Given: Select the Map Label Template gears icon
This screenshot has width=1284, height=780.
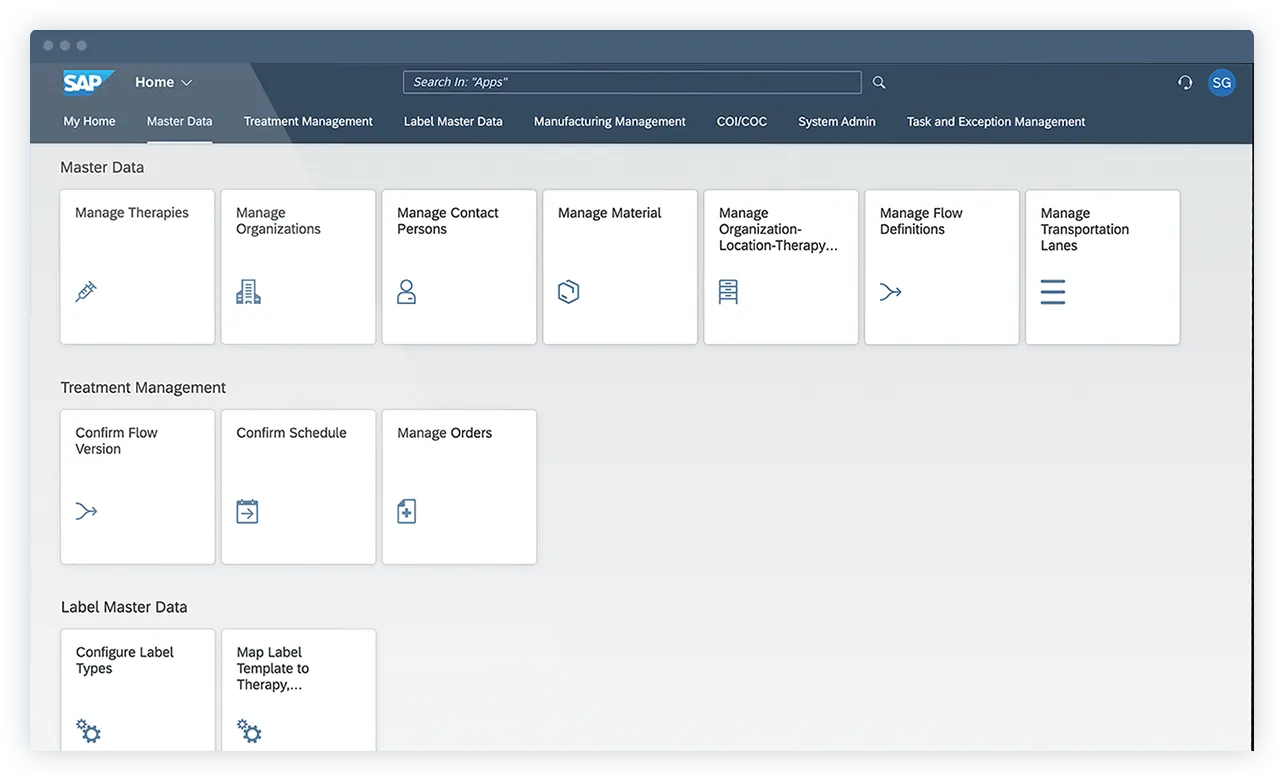Looking at the screenshot, I should tap(248, 730).
